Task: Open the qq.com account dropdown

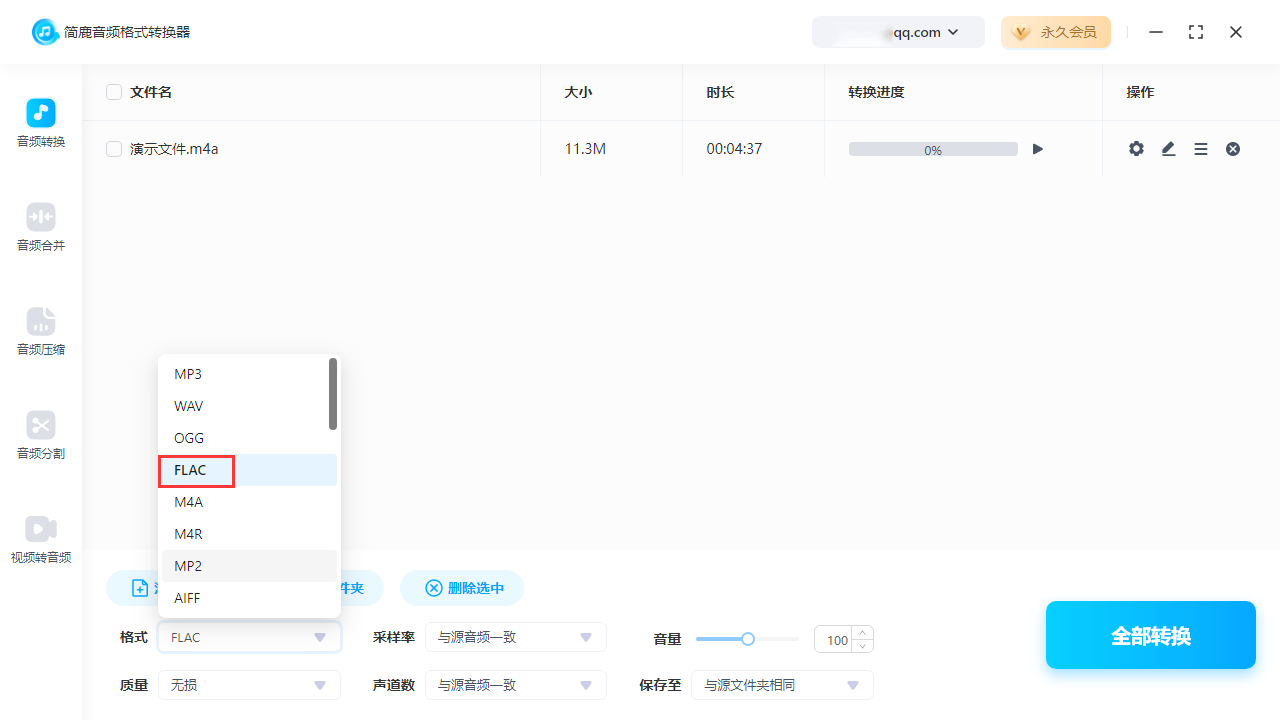Action: tap(898, 32)
